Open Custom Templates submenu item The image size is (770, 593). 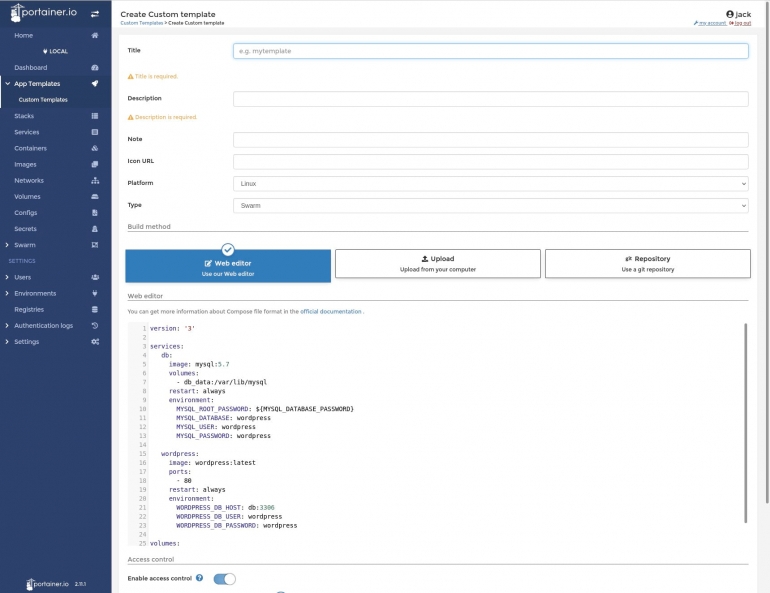tap(43, 100)
